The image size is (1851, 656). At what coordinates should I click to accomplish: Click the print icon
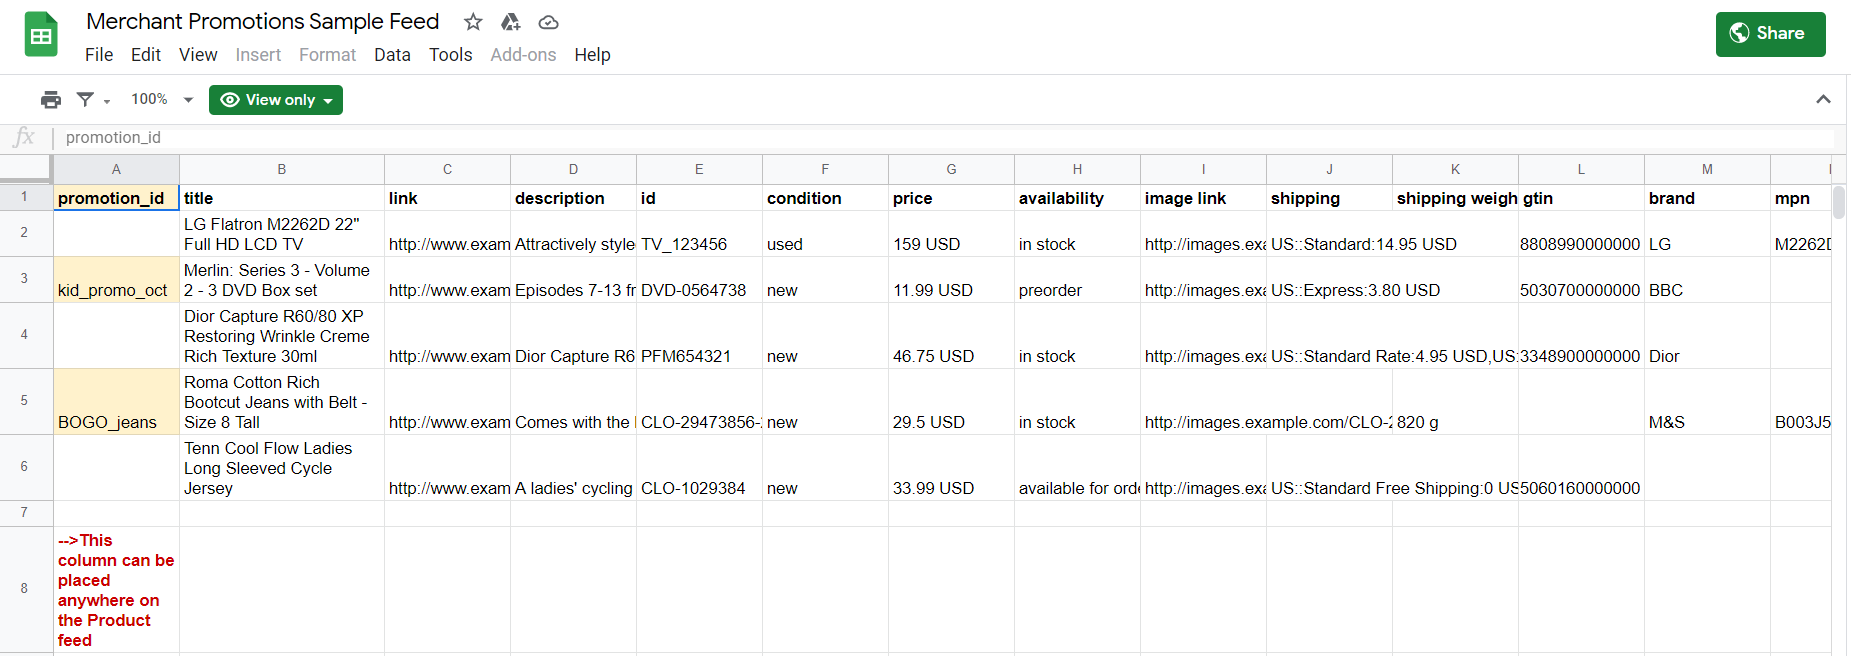tap(51, 100)
